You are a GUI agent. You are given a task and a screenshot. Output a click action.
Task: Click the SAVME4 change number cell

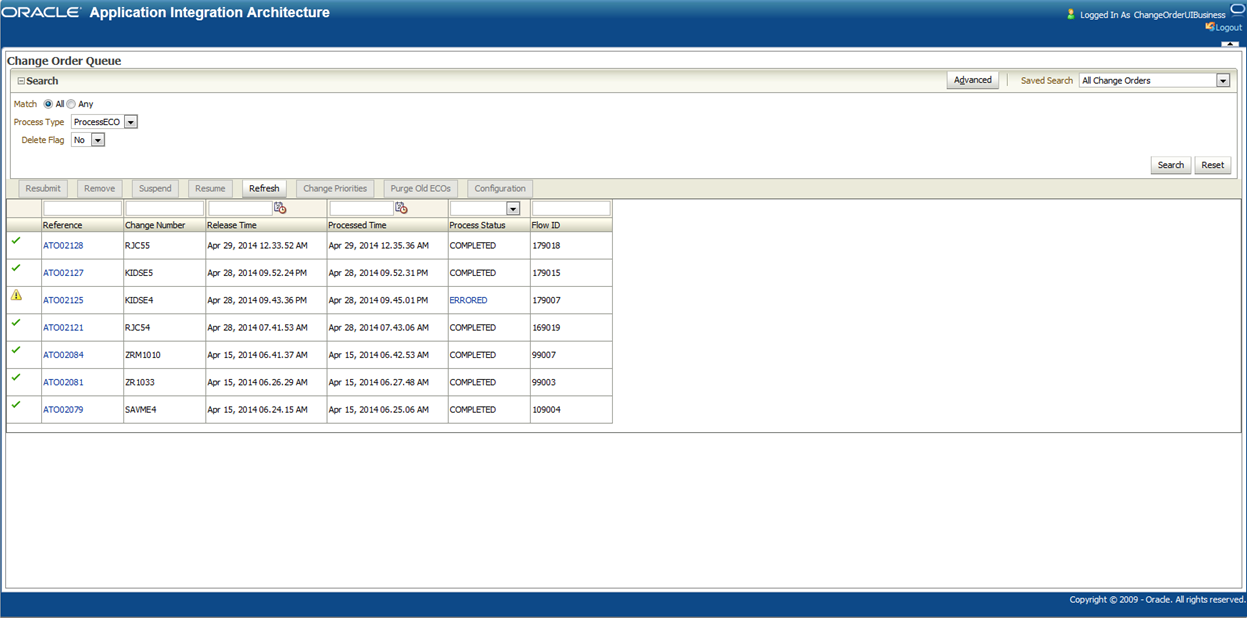point(164,410)
